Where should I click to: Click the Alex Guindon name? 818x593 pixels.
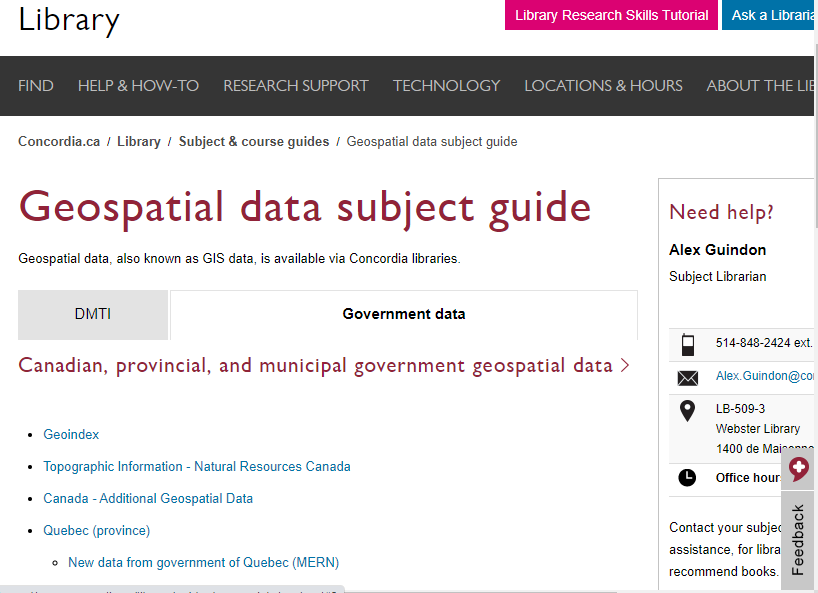point(717,250)
